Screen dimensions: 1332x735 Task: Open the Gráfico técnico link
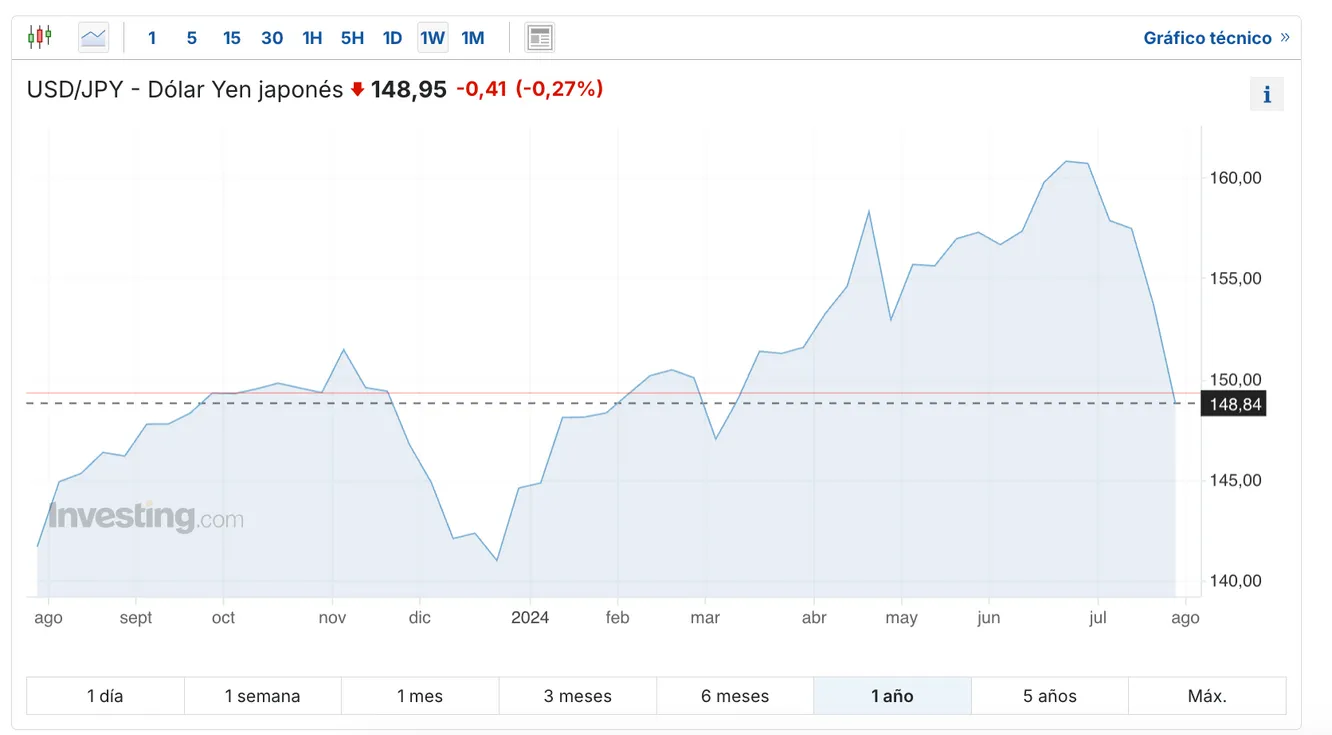1207,38
